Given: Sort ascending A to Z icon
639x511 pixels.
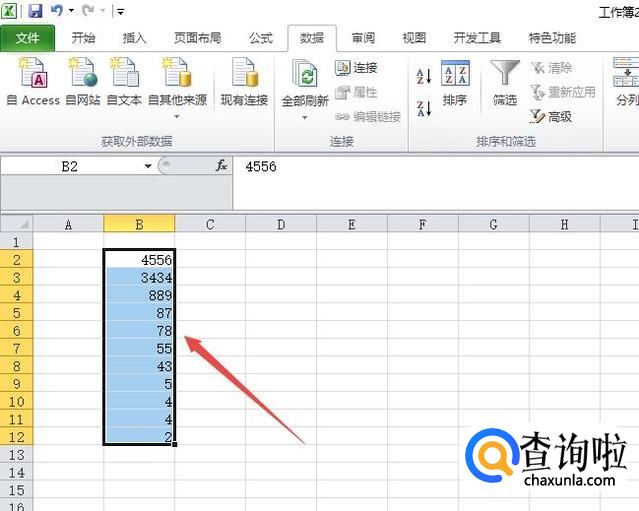Looking at the screenshot, I should point(424,76).
